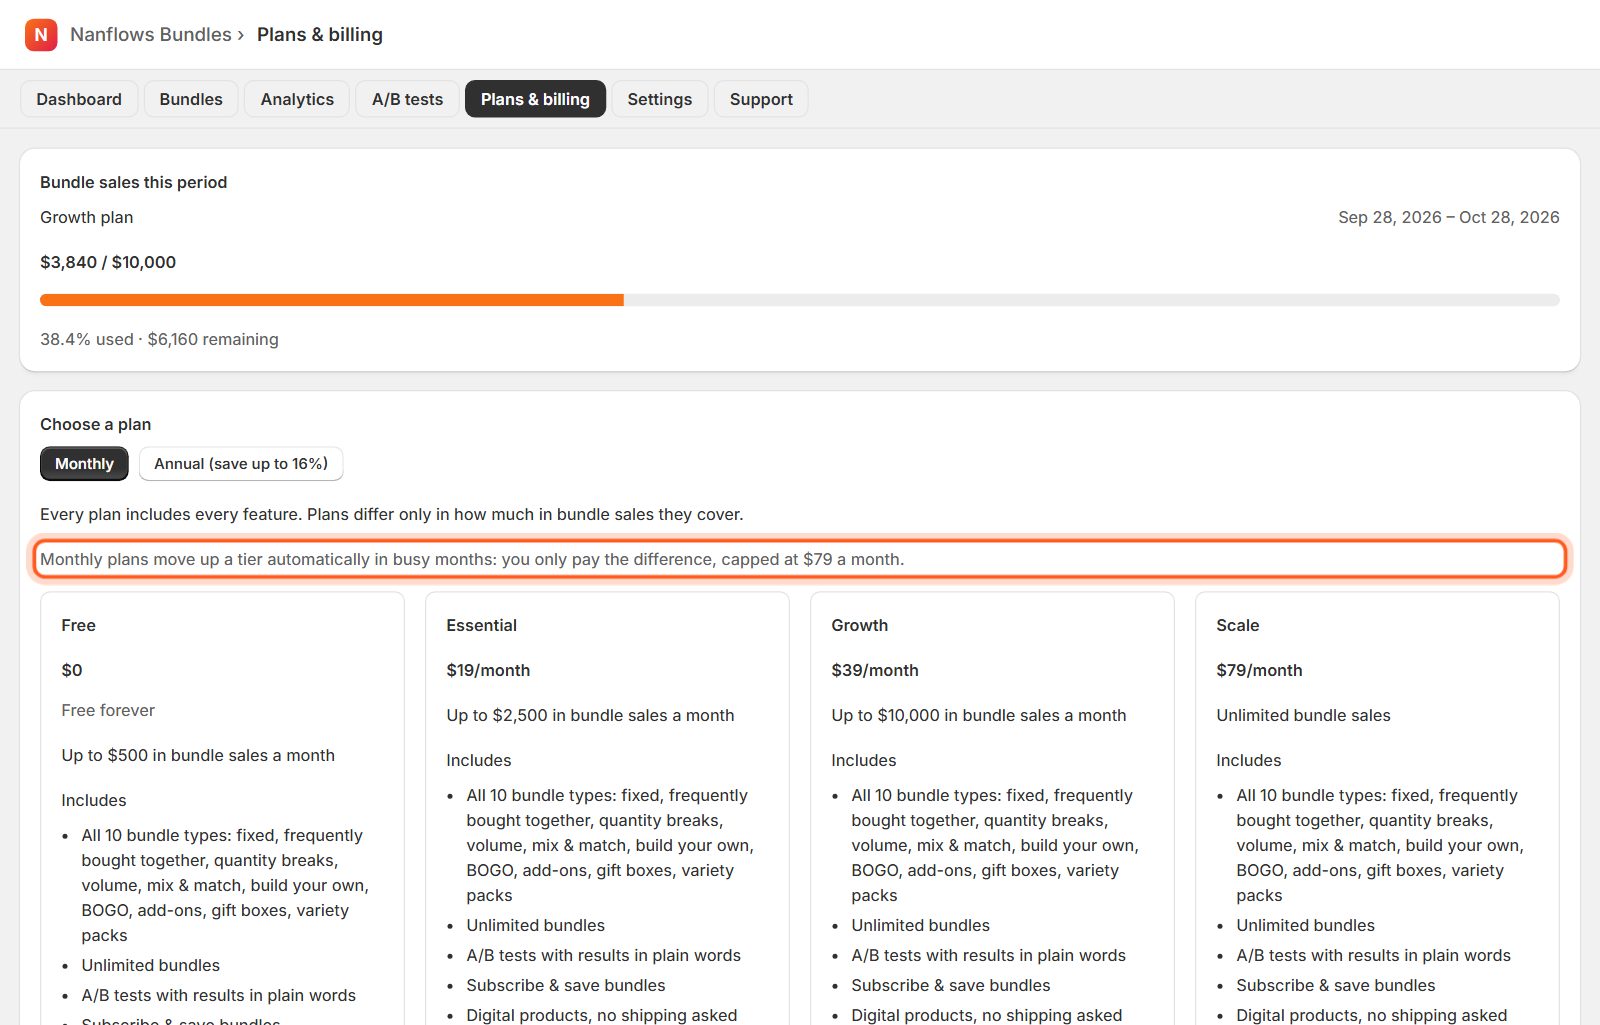Image resolution: width=1600 pixels, height=1025 pixels.
Task: Click the Growth plan card title
Action: [859, 625]
